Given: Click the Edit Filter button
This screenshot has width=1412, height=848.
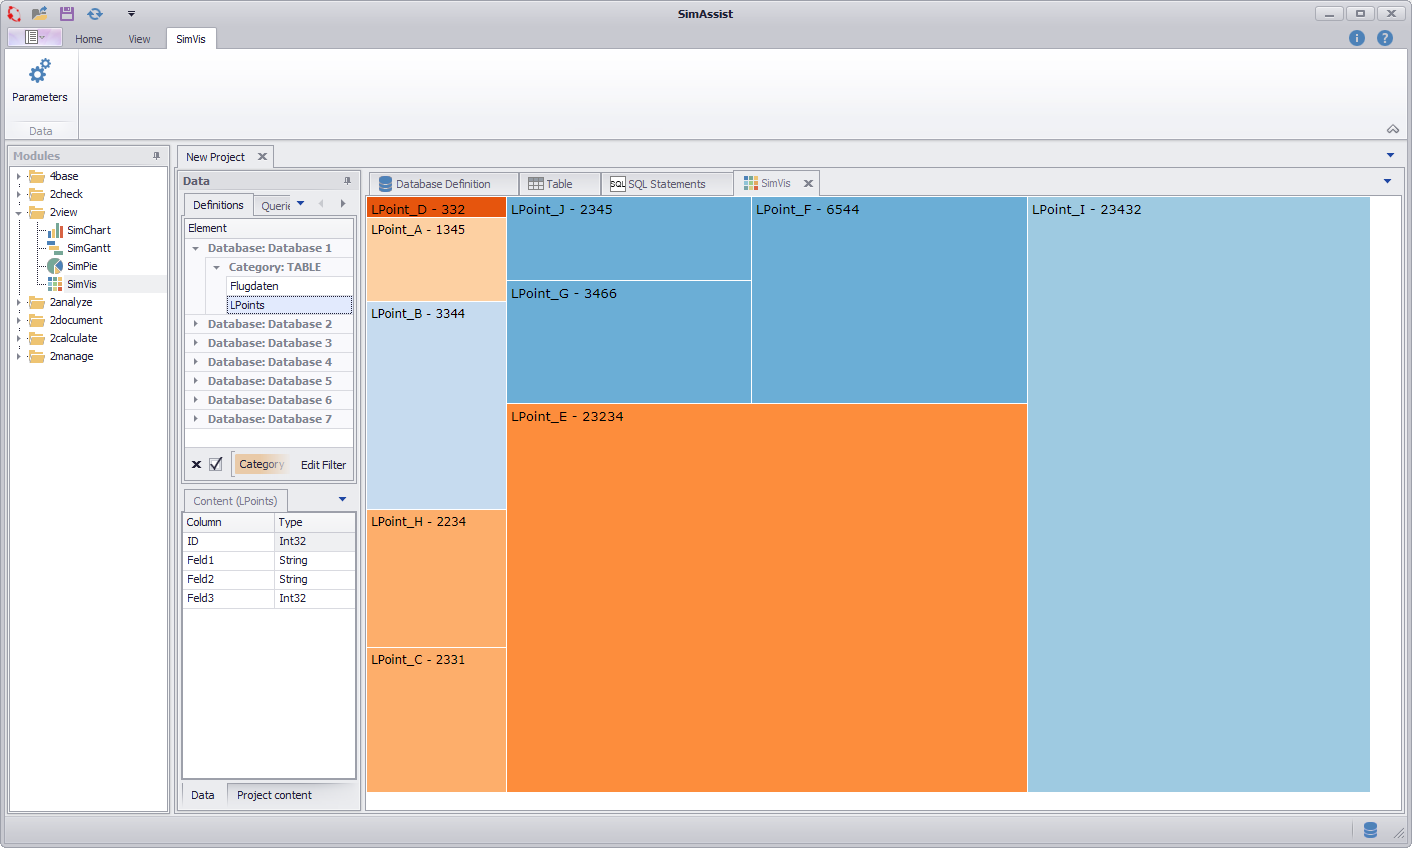Looking at the screenshot, I should [x=322, y=464].
